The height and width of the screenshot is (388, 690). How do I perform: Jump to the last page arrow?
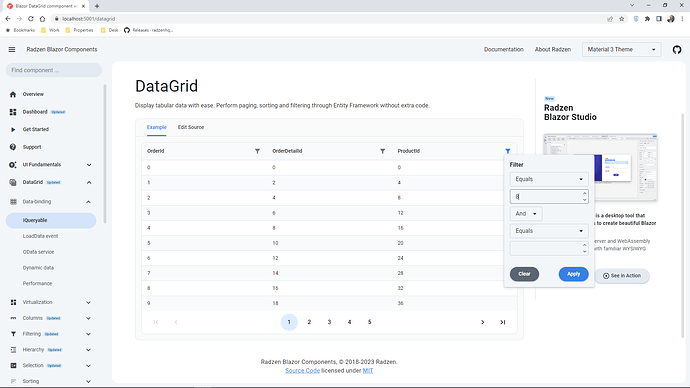click(503, 322)
